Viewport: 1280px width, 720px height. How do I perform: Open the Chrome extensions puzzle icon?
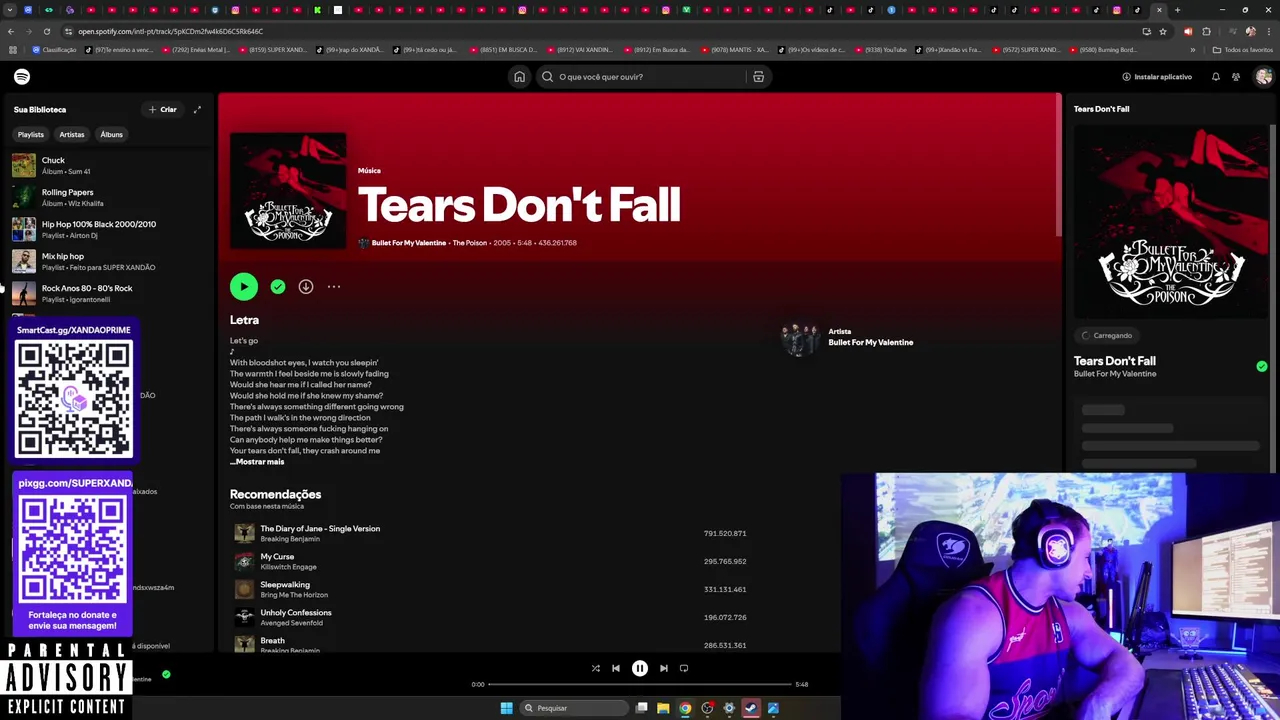tap(1206, 31)
